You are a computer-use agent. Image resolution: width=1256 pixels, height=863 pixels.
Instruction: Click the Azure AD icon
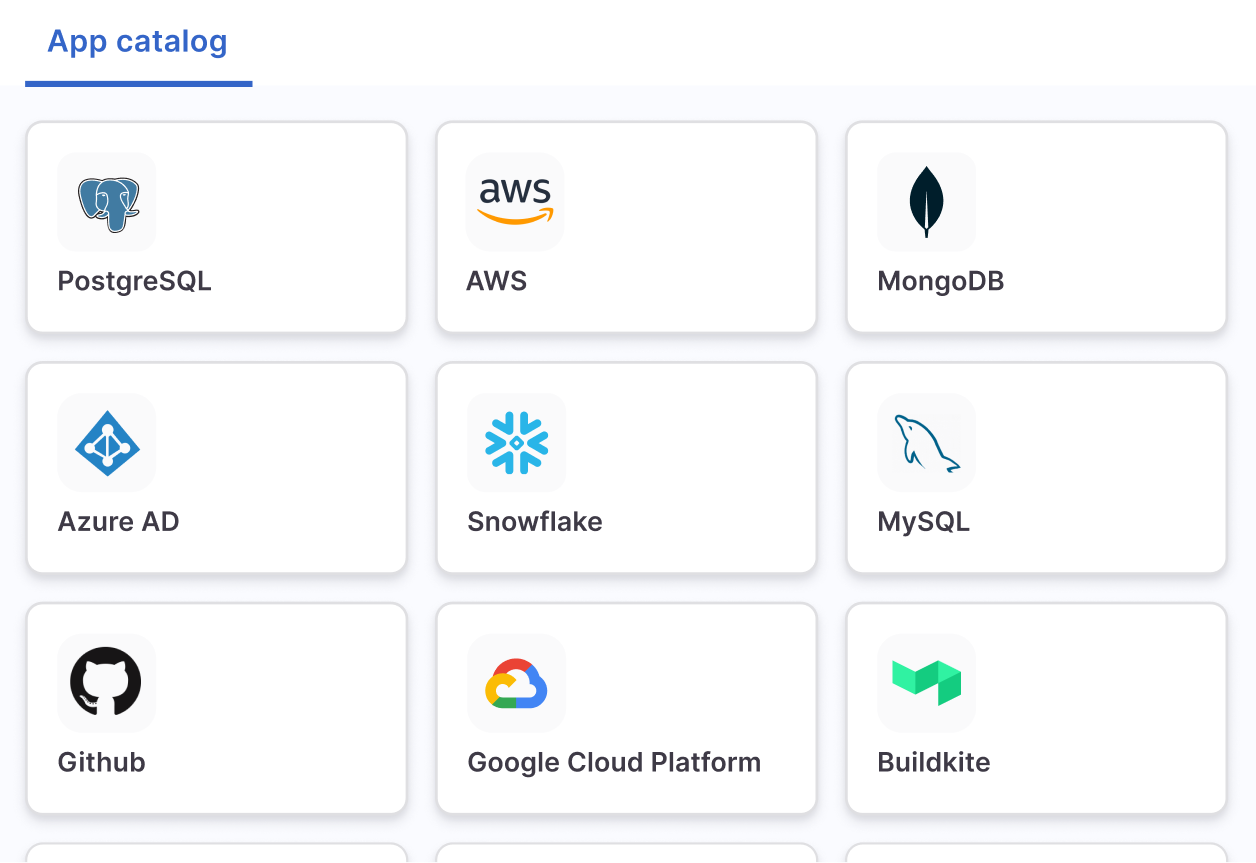pyautogui.click(x=106, y=442)
